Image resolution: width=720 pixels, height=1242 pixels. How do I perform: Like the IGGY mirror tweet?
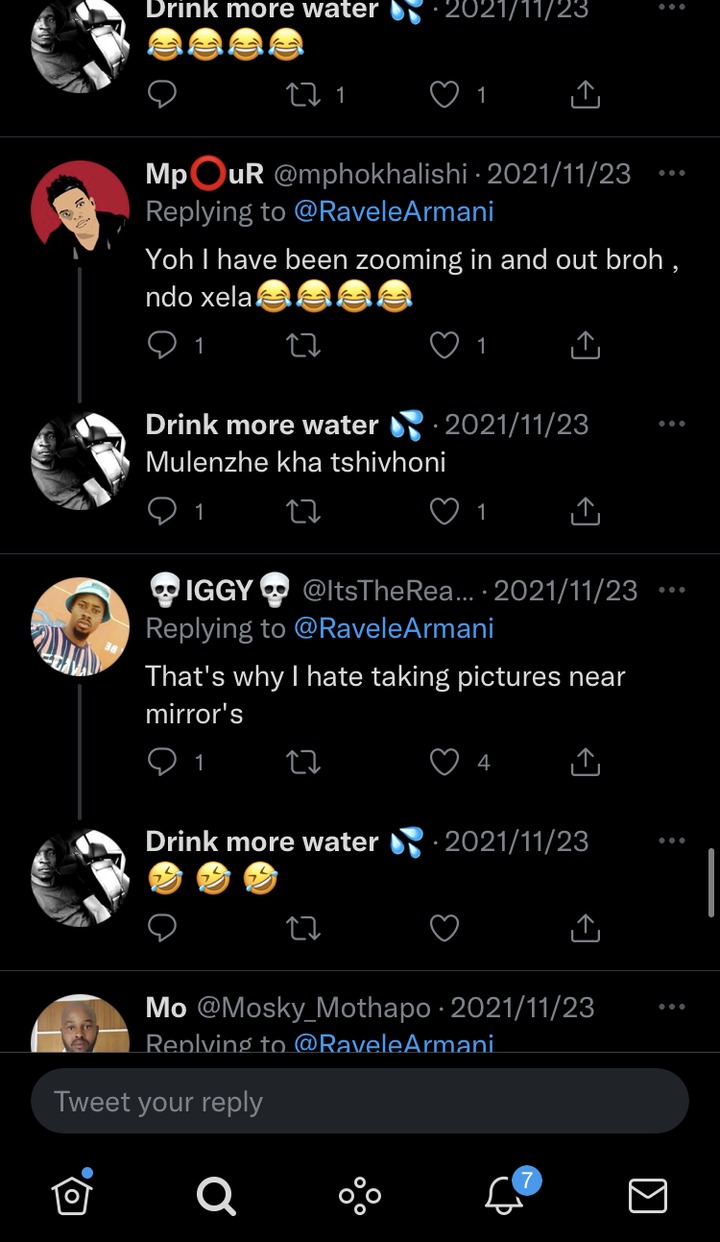[444, 763]
